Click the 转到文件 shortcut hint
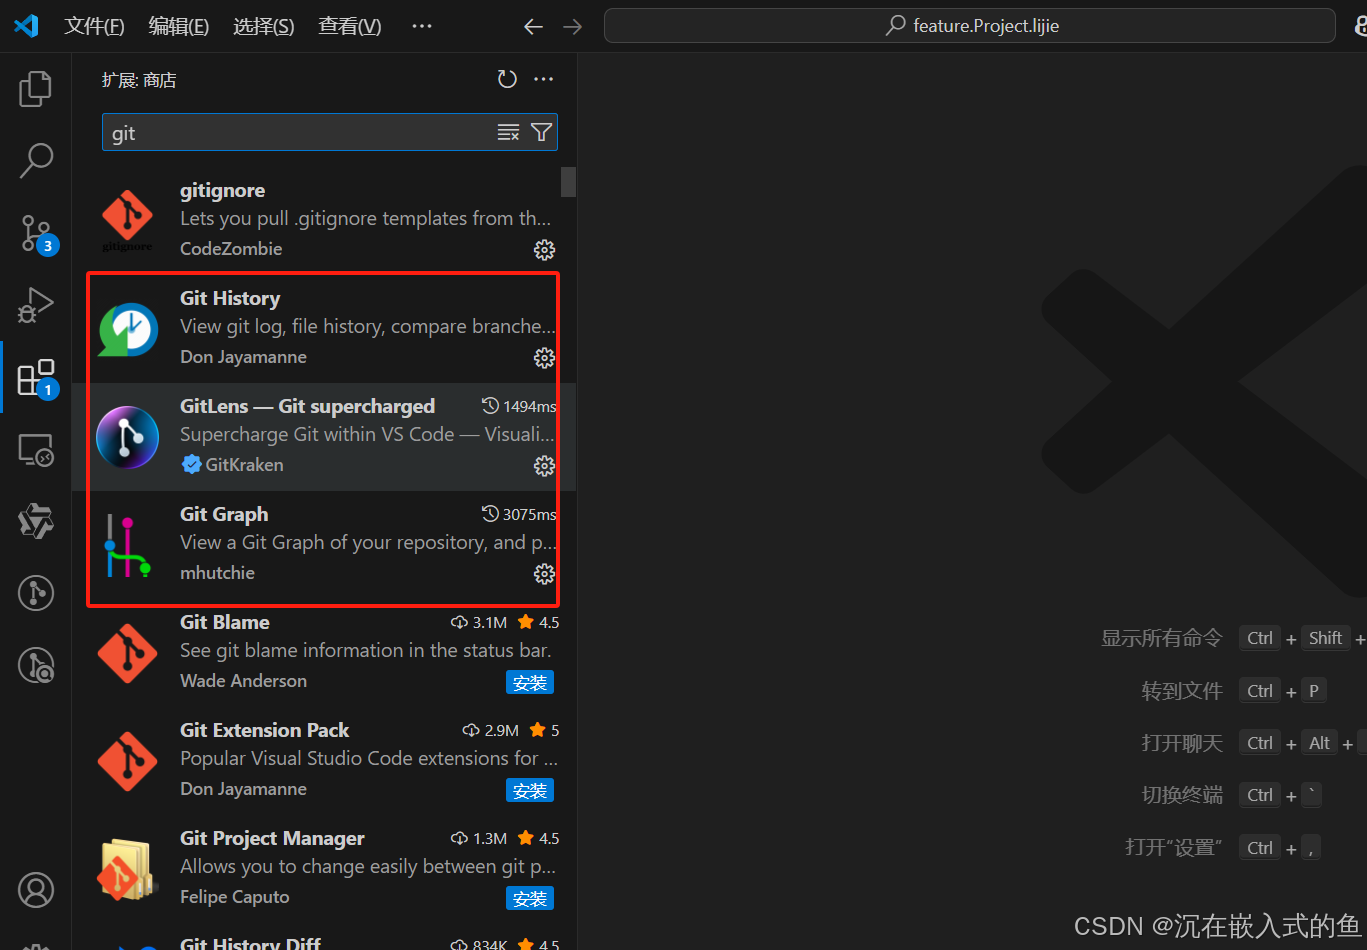This screenshot has height=950, width=1367. coord(1182,690)
